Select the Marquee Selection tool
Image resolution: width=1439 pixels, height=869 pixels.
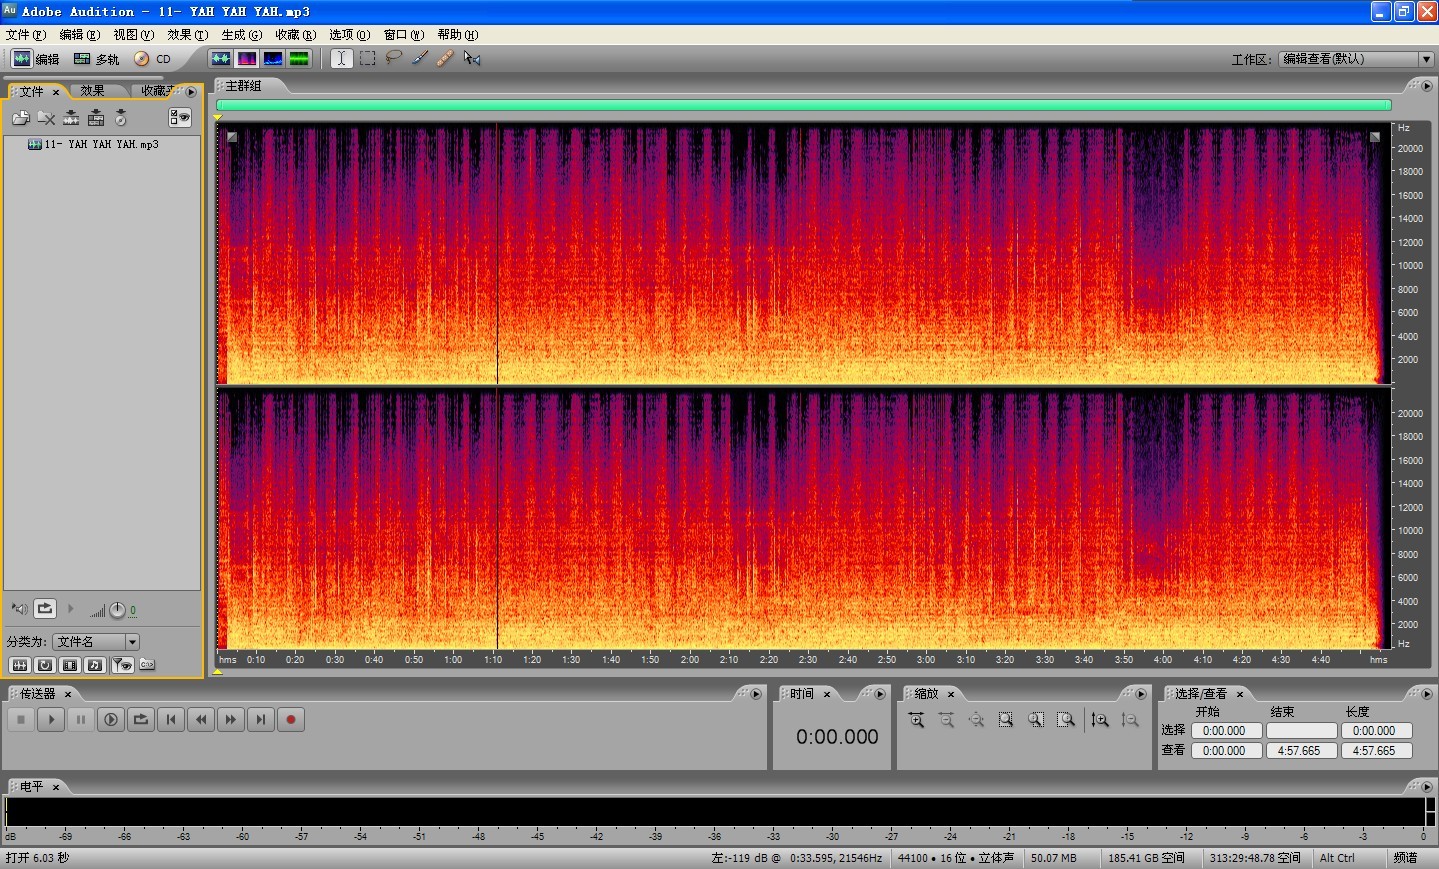coord(368,59)
